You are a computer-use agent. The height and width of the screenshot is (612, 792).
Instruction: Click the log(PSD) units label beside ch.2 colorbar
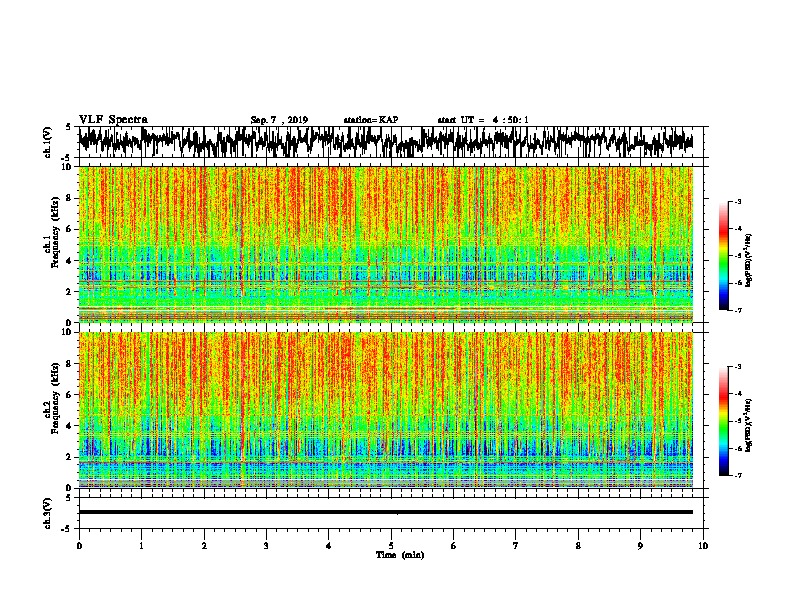pos(748,425)
